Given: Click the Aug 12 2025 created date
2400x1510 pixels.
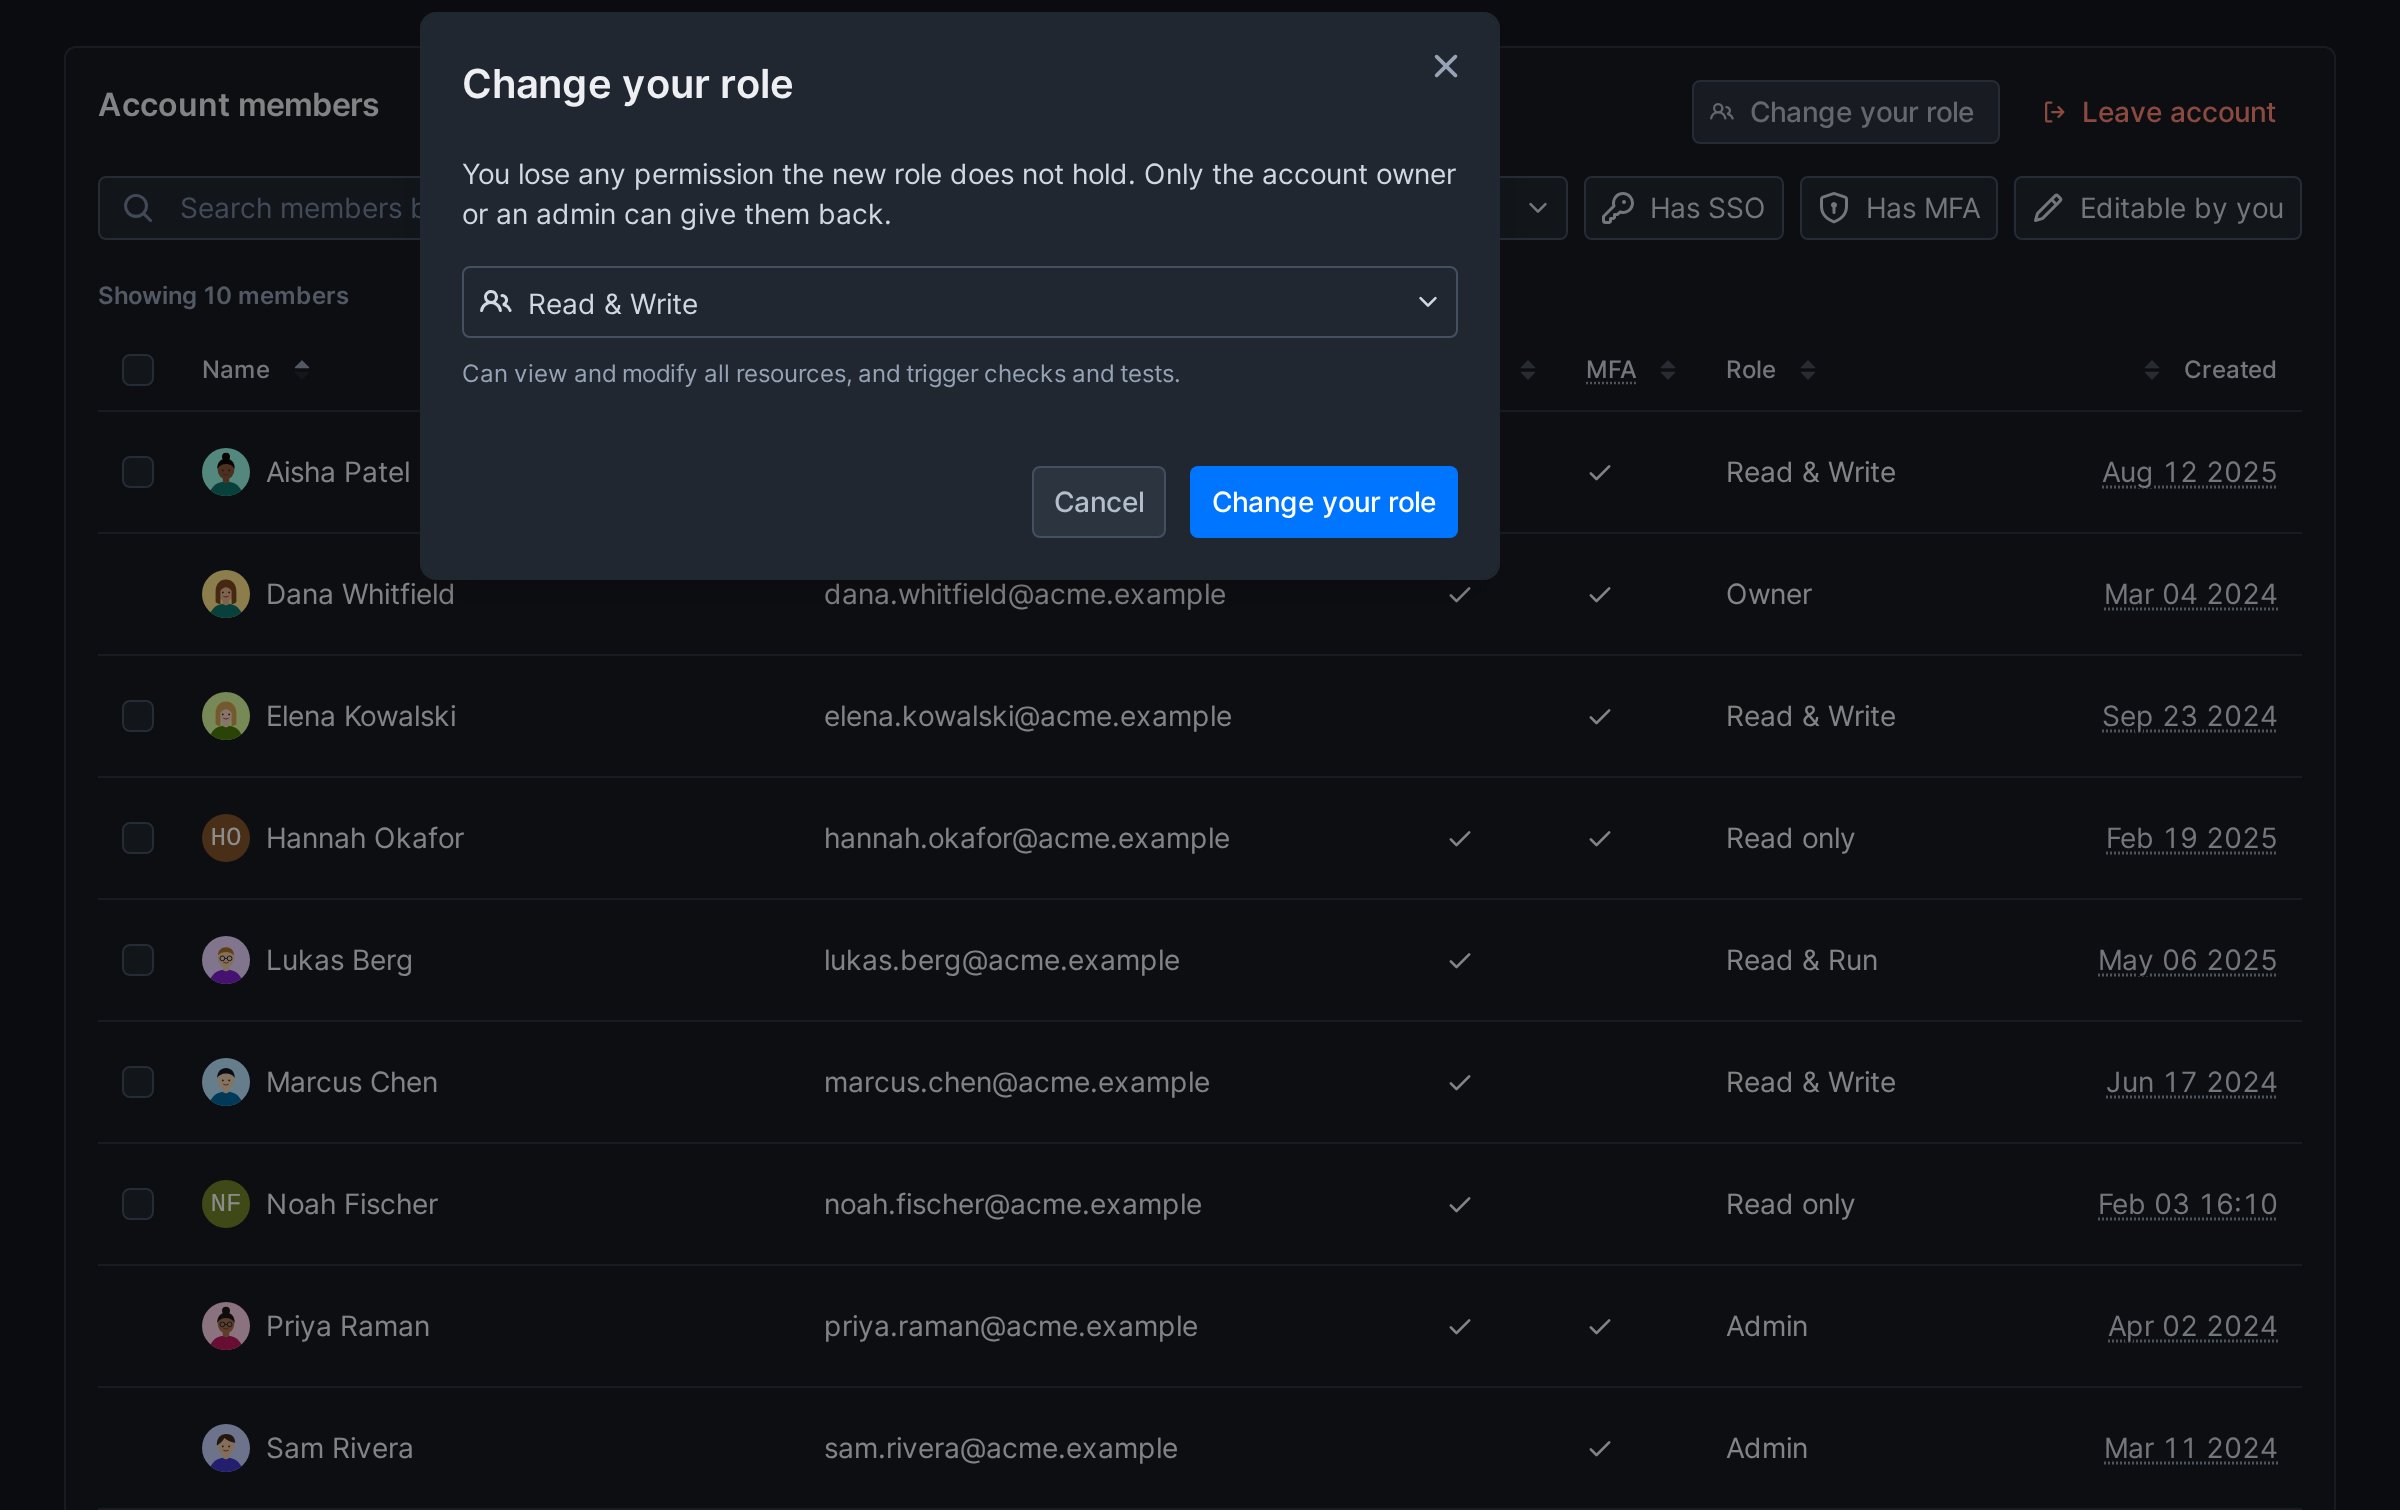Looking at the screenshot, I should (x=2189, y=472).
